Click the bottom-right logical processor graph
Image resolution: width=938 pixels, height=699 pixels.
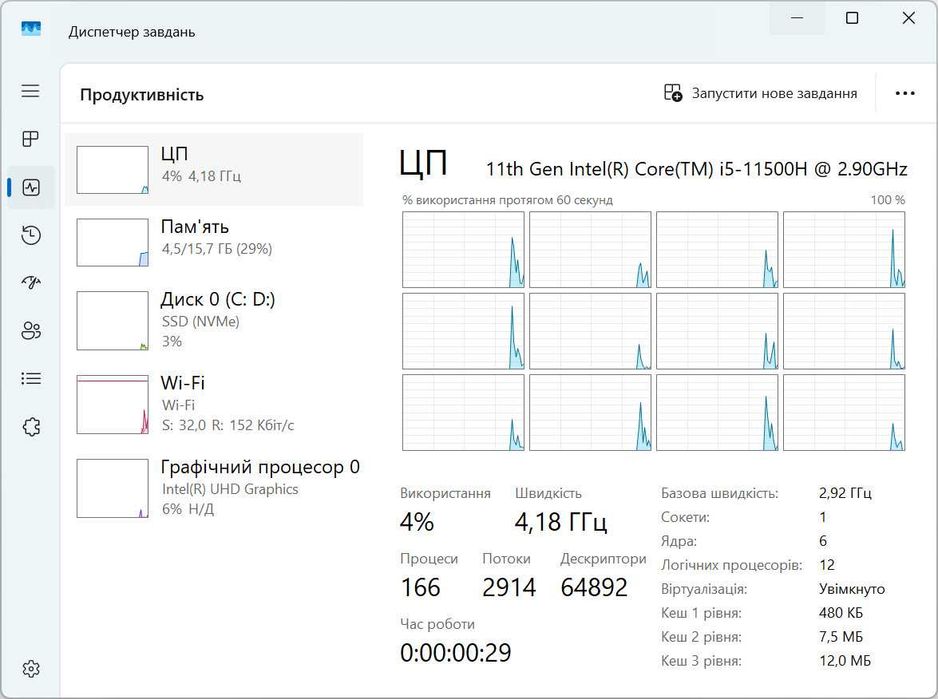click(844, 412)
